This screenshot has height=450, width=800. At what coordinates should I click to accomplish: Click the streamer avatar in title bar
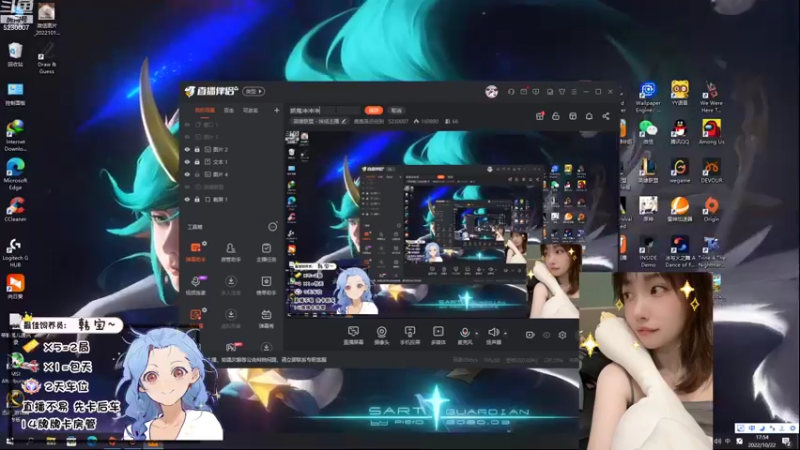click(x=491, y=92)
